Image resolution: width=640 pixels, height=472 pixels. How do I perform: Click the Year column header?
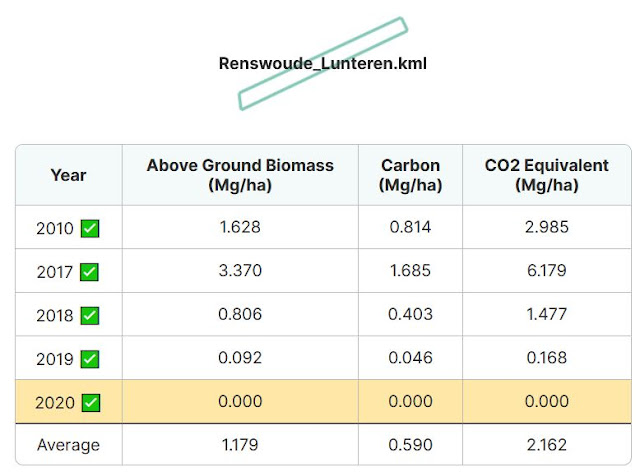point(69,175)
